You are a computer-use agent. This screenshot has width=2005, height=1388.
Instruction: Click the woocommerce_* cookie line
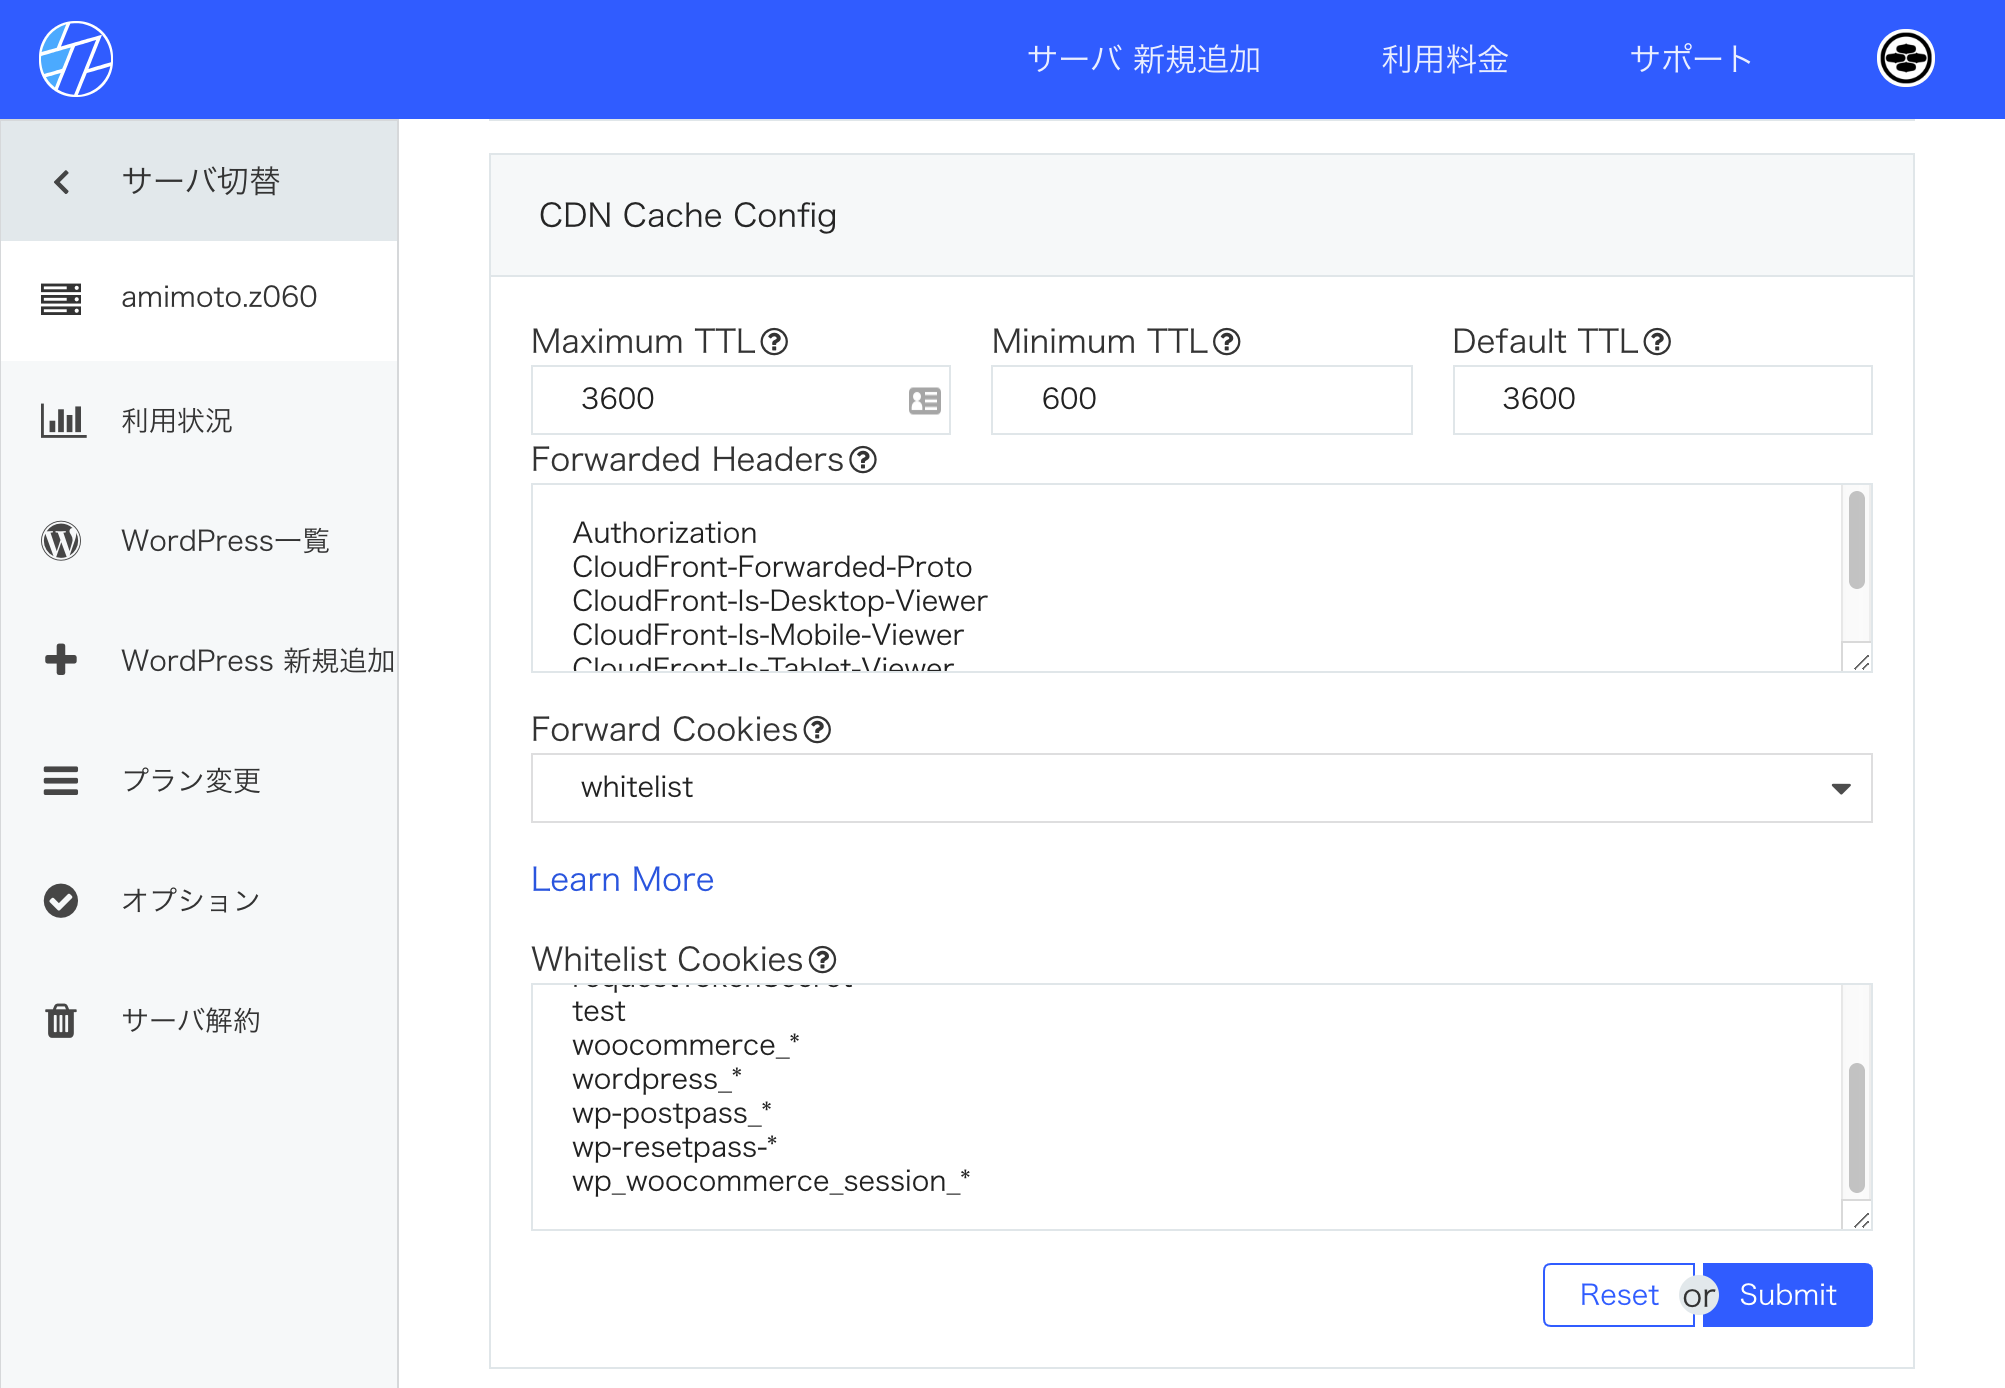coord(686,1046)
